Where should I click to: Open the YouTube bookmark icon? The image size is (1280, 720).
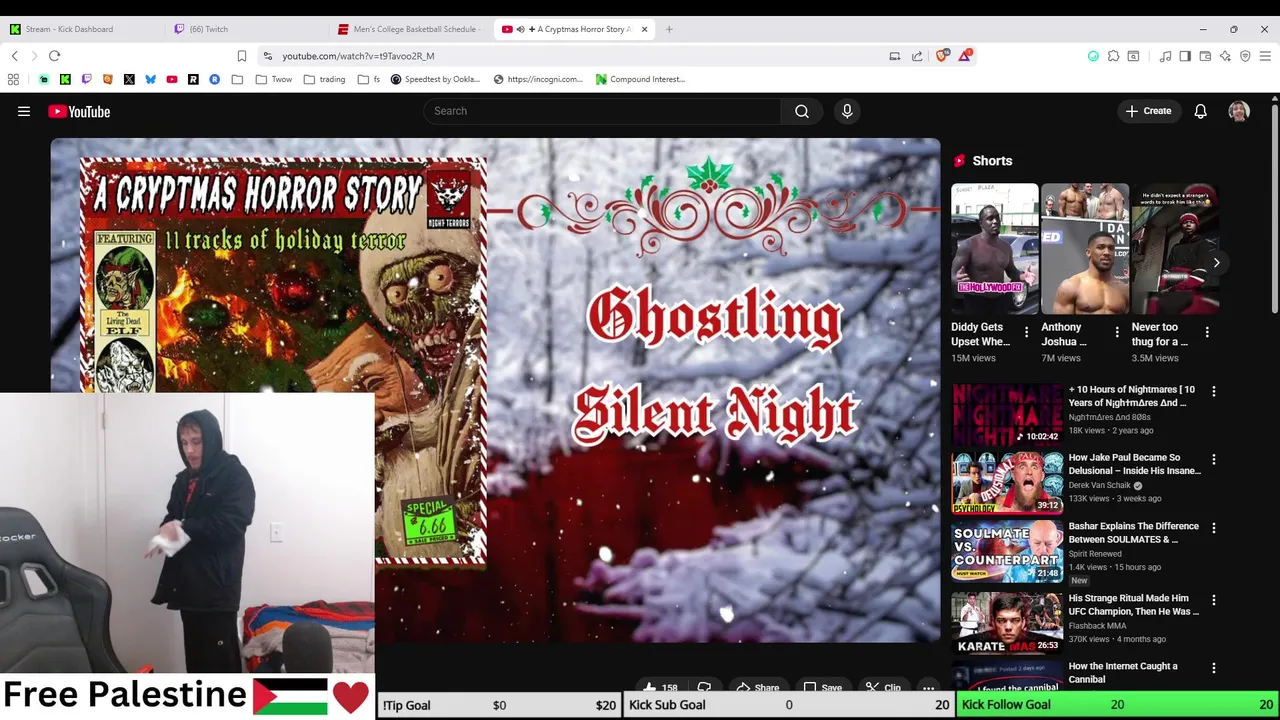tap(172, 79)
